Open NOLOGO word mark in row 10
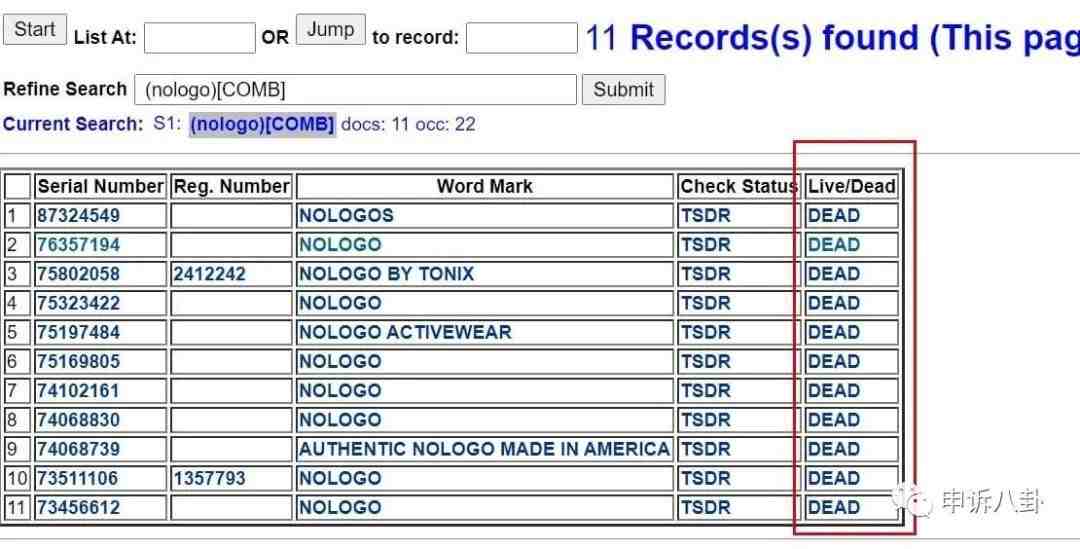Screen dimensions: 1080x549 coord(340,479)
